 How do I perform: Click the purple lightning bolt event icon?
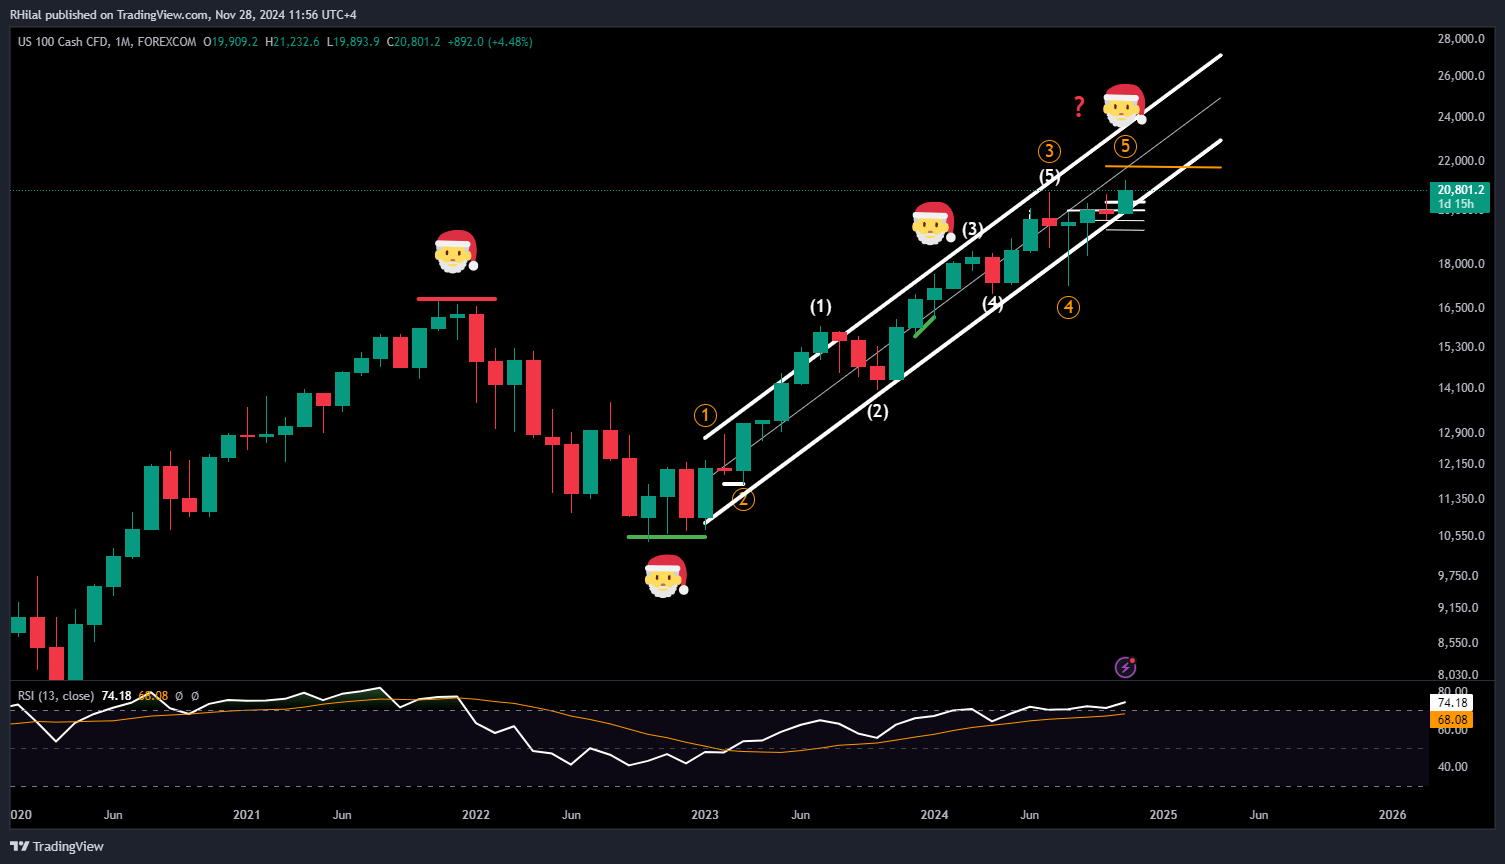tap(1125, 667)
